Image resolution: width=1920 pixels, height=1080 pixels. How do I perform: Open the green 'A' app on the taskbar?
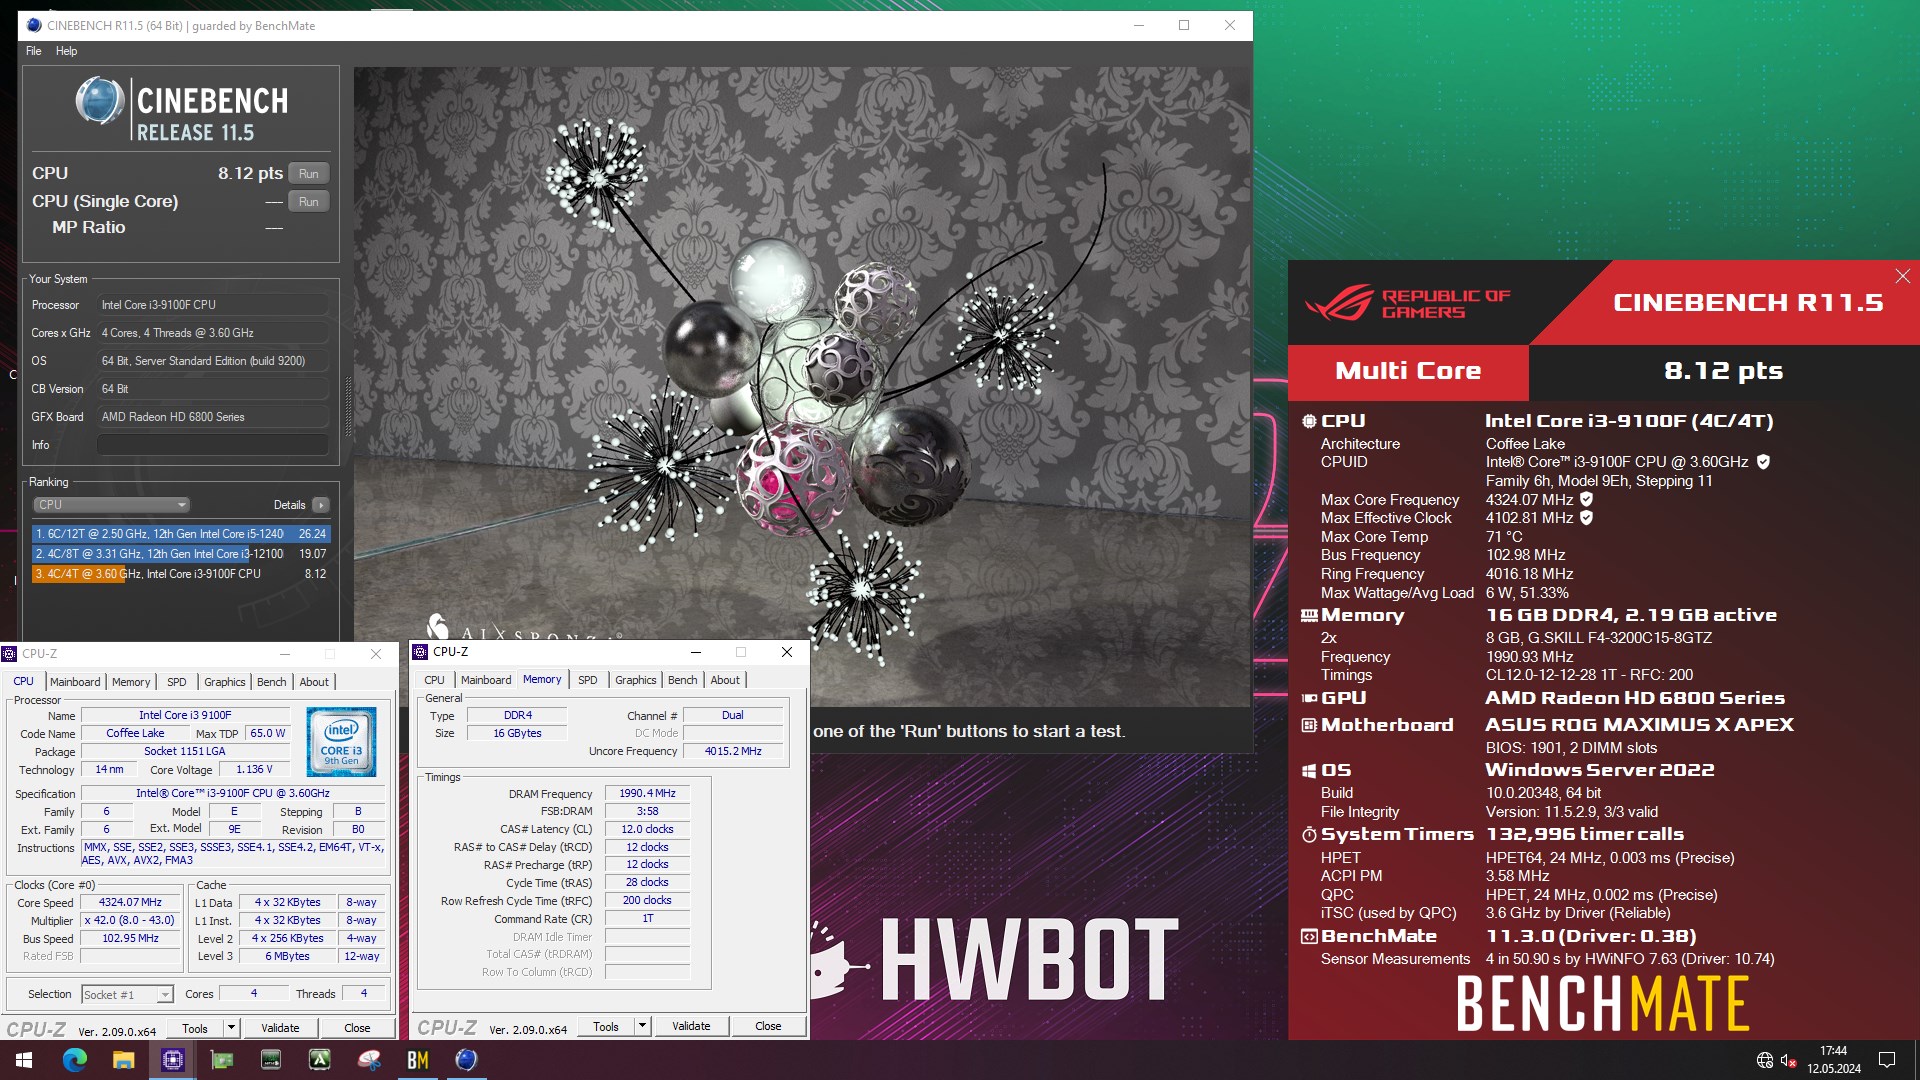point(320,1060)
